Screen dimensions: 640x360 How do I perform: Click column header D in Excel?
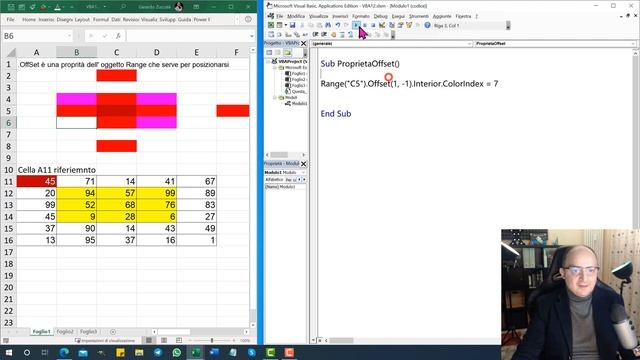click(156, 52)
